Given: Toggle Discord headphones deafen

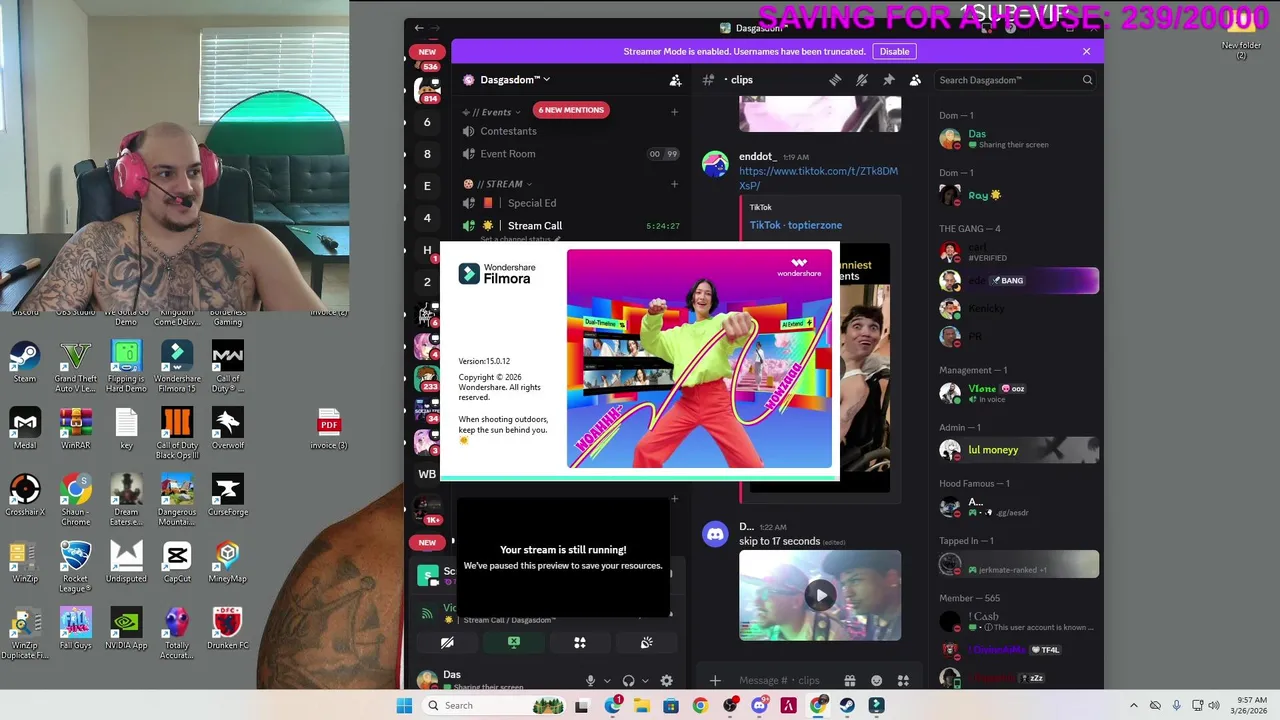Looking at the screenshot, I should pos(628,681).
